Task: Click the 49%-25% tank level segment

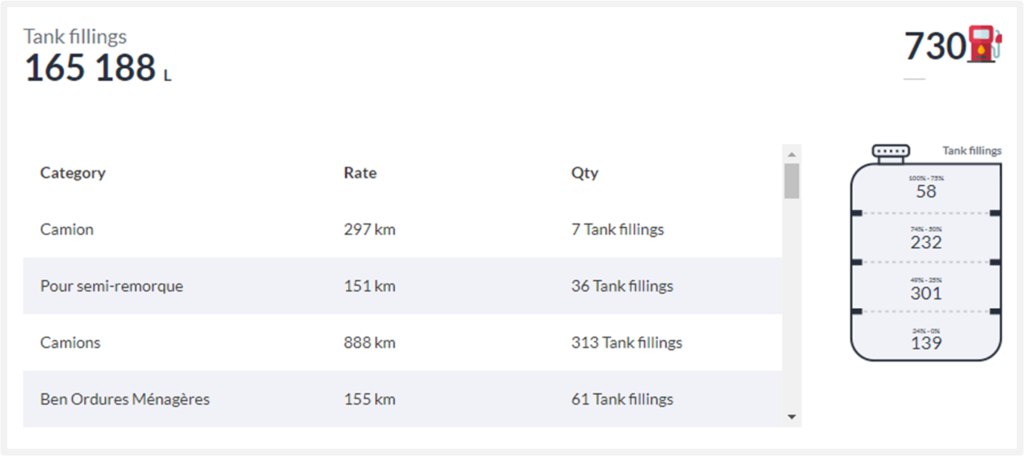Action: pyautogui.click(x=926, y=290)
